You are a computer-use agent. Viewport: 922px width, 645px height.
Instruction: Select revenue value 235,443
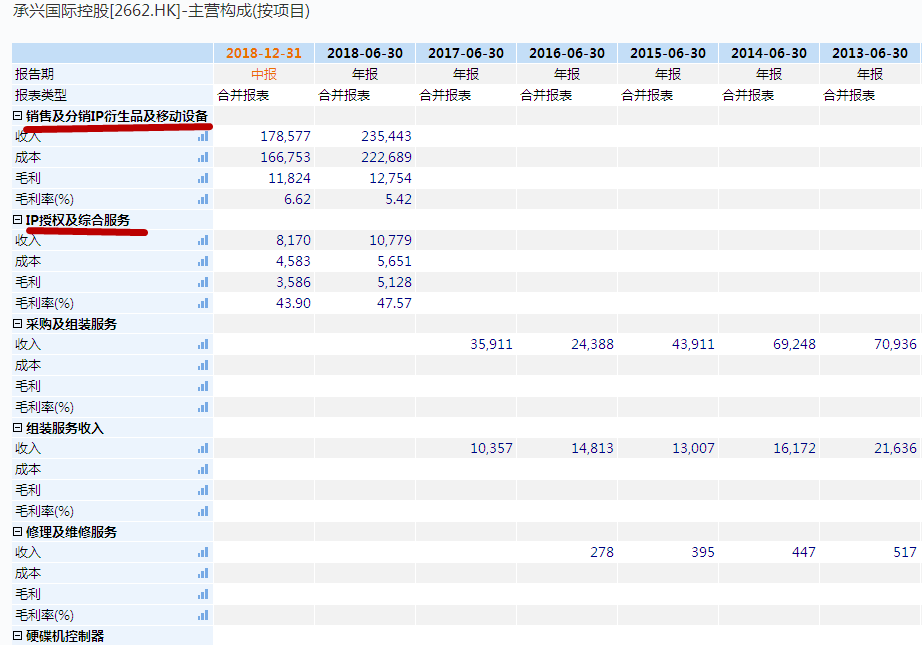pyautogui.click(x=386, y=136)
